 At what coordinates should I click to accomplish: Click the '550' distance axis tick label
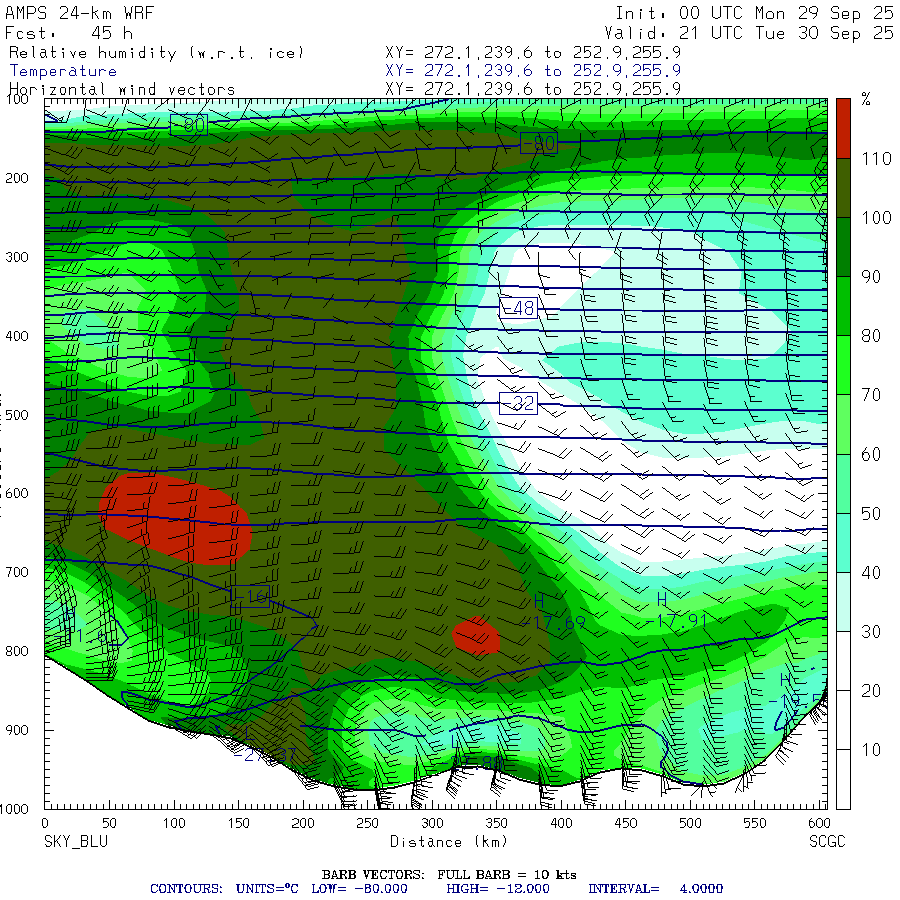coord(755,823)
